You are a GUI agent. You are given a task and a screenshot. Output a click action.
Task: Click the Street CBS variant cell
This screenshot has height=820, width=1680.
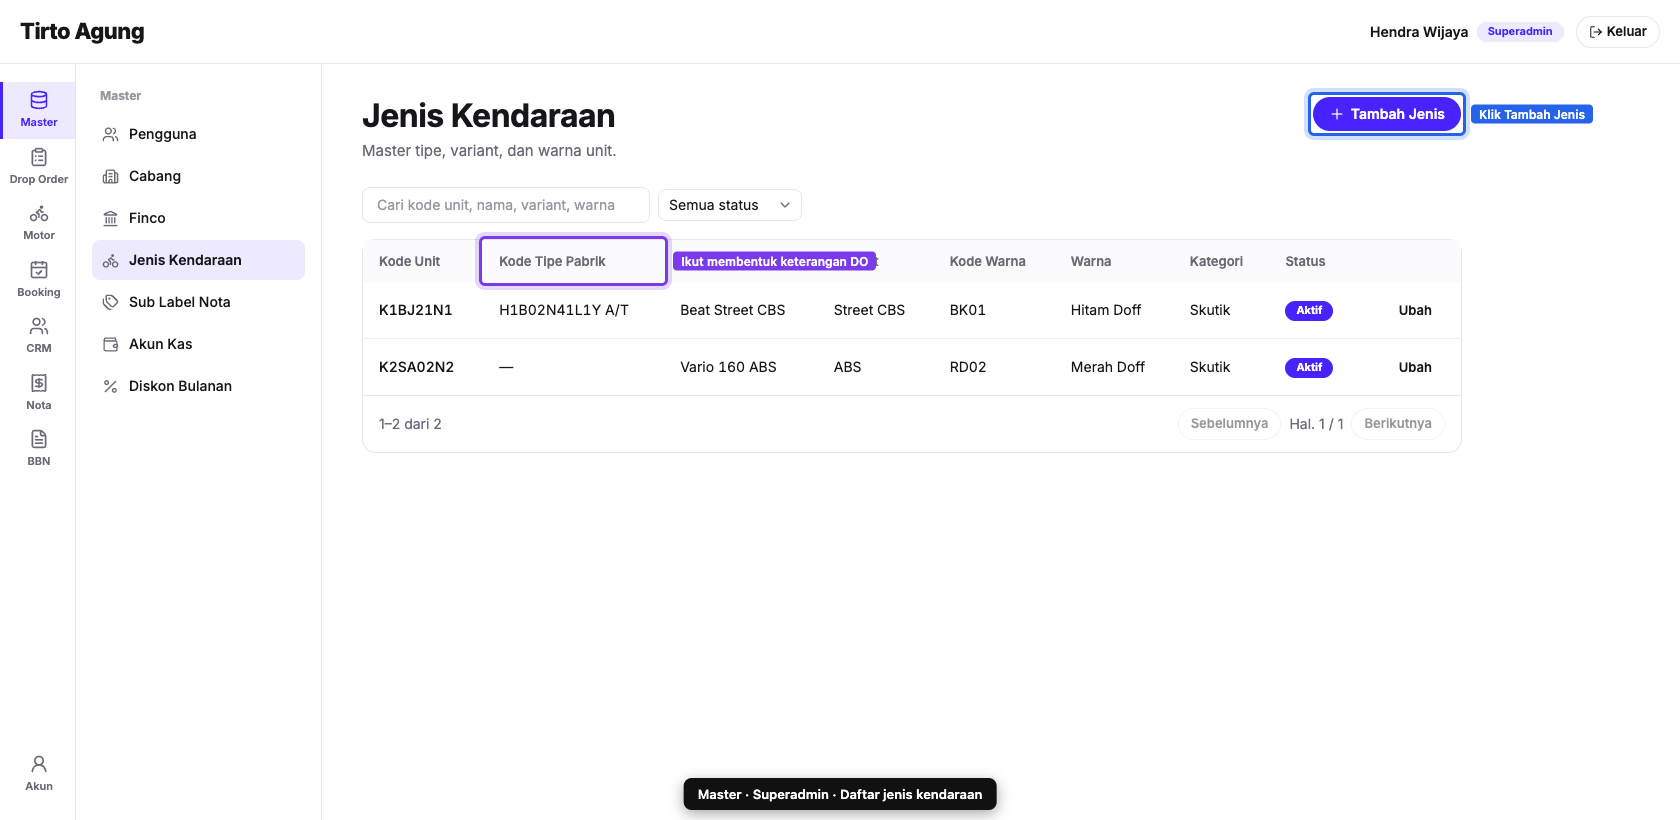869,310
